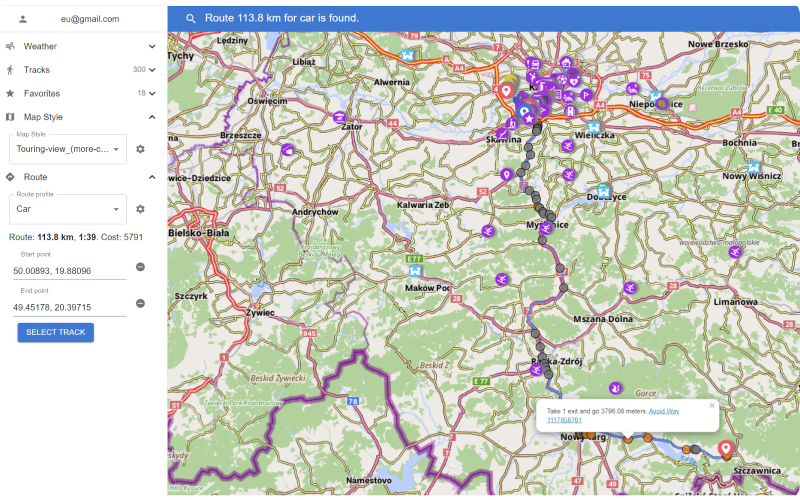
Task: Collapse the Route section
Action: click(x=152, y=177)
